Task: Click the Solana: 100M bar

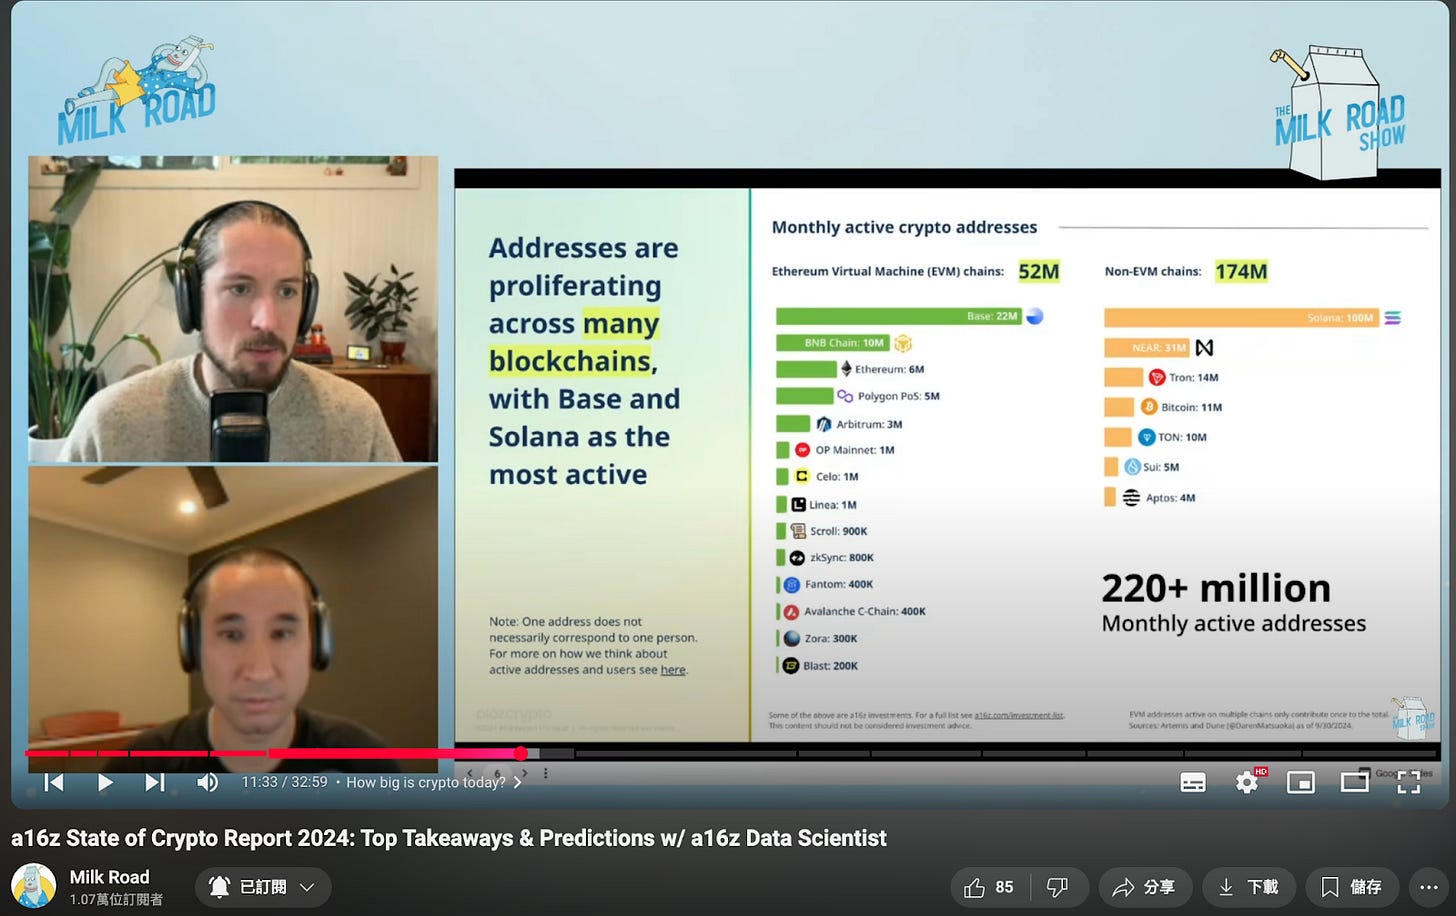Action: [x=1241, y=318]
